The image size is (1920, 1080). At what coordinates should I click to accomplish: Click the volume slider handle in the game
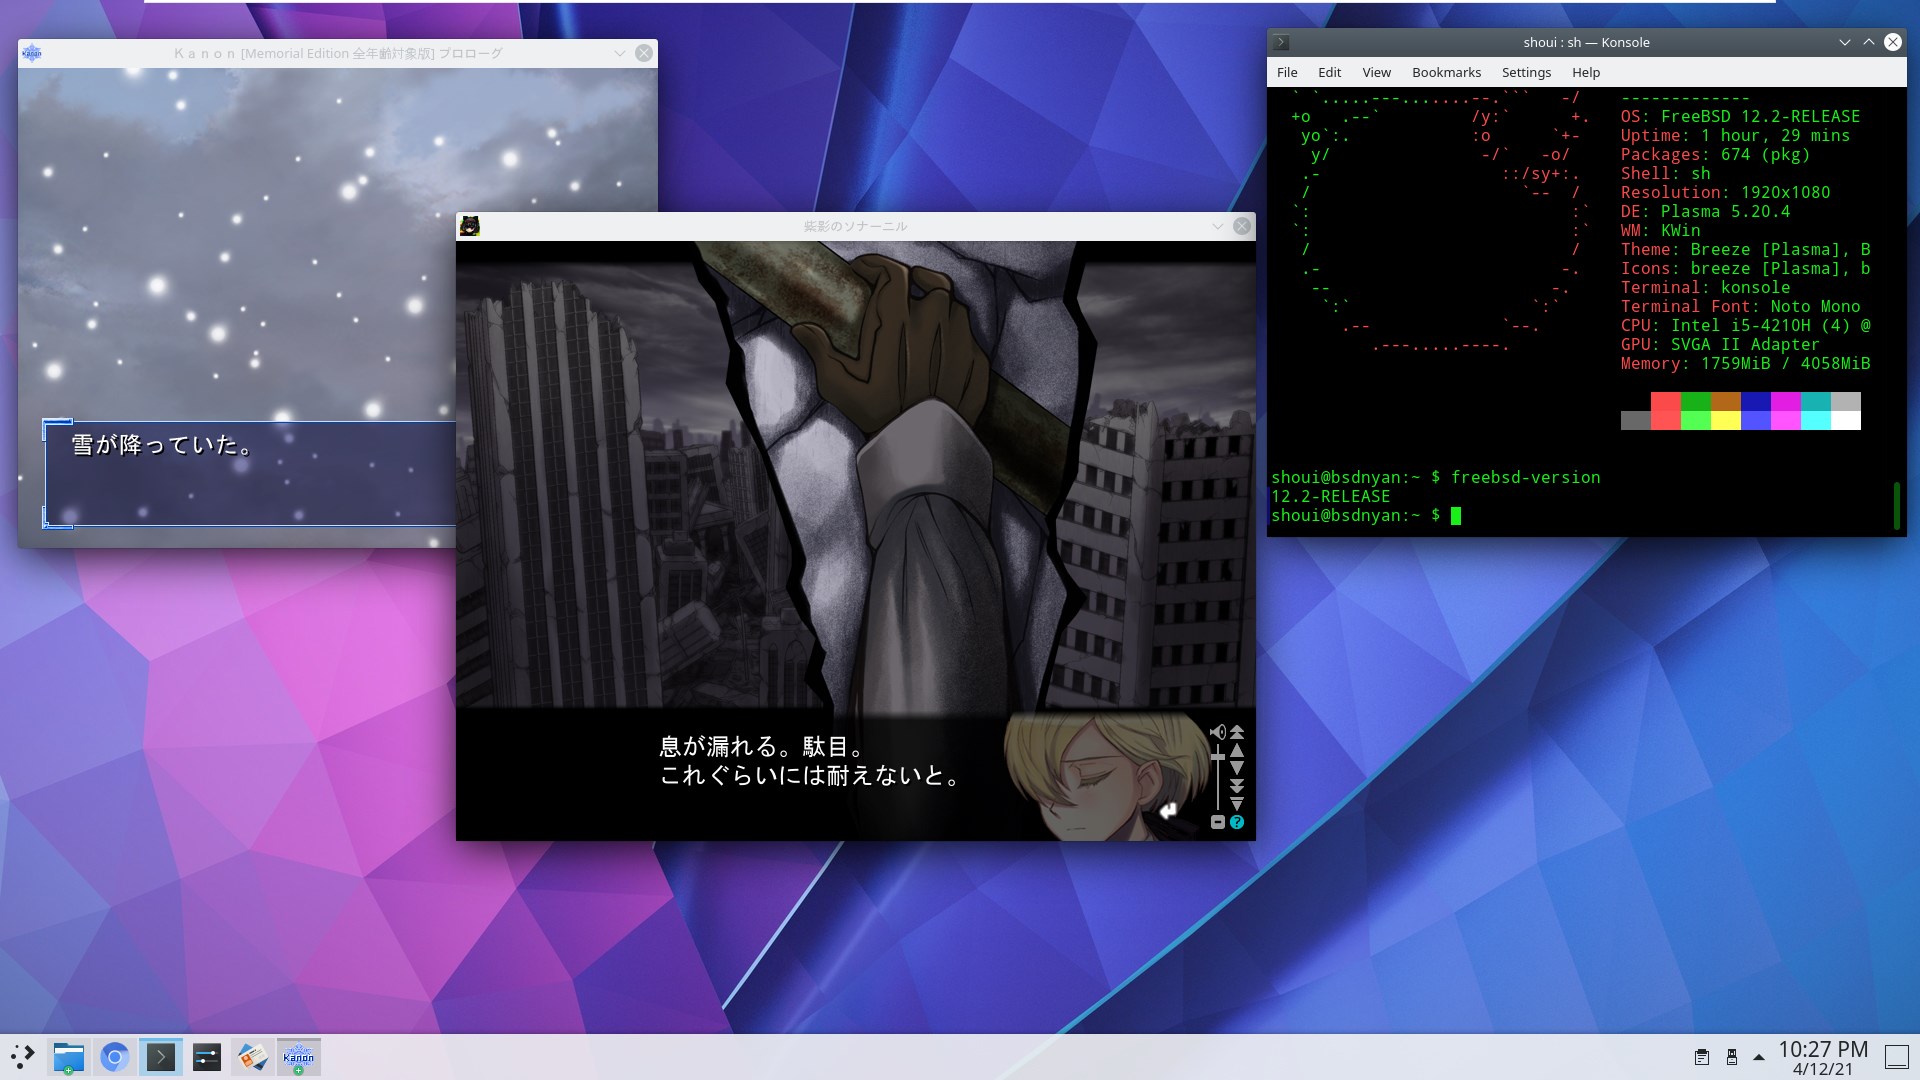(x=1217, y=758)
